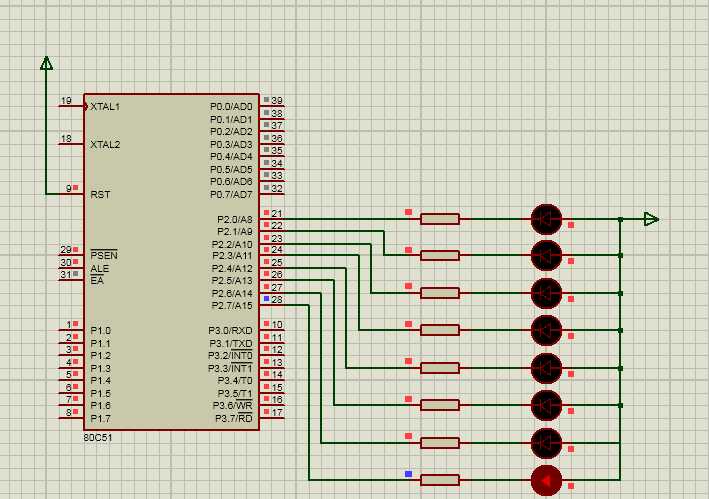Viewport: 709px width, 499px height.
Task: Click pin number 19 beside XTAL1
Action: click(x=66, y=100)
